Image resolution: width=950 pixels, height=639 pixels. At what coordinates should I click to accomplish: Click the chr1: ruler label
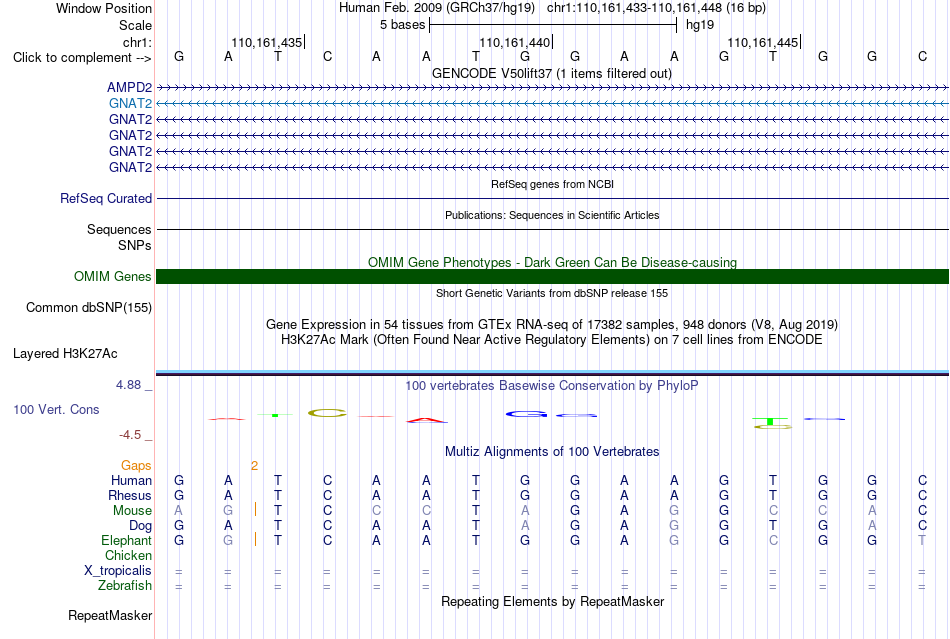point(137,42)
